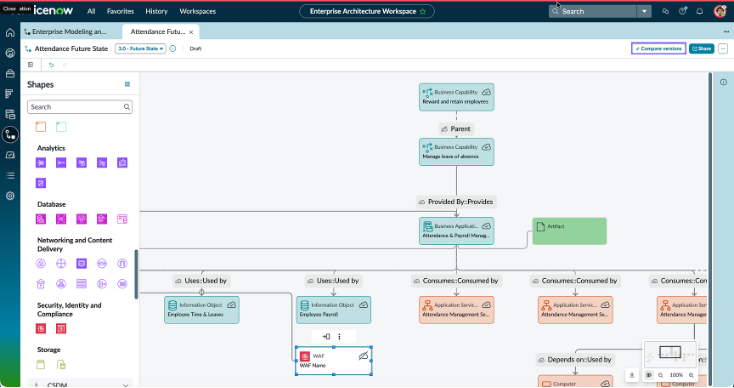Toggle the minimap visibility button
Image resolution: width=734 pixels, height=388 pixels.
(x=649, y=375)
